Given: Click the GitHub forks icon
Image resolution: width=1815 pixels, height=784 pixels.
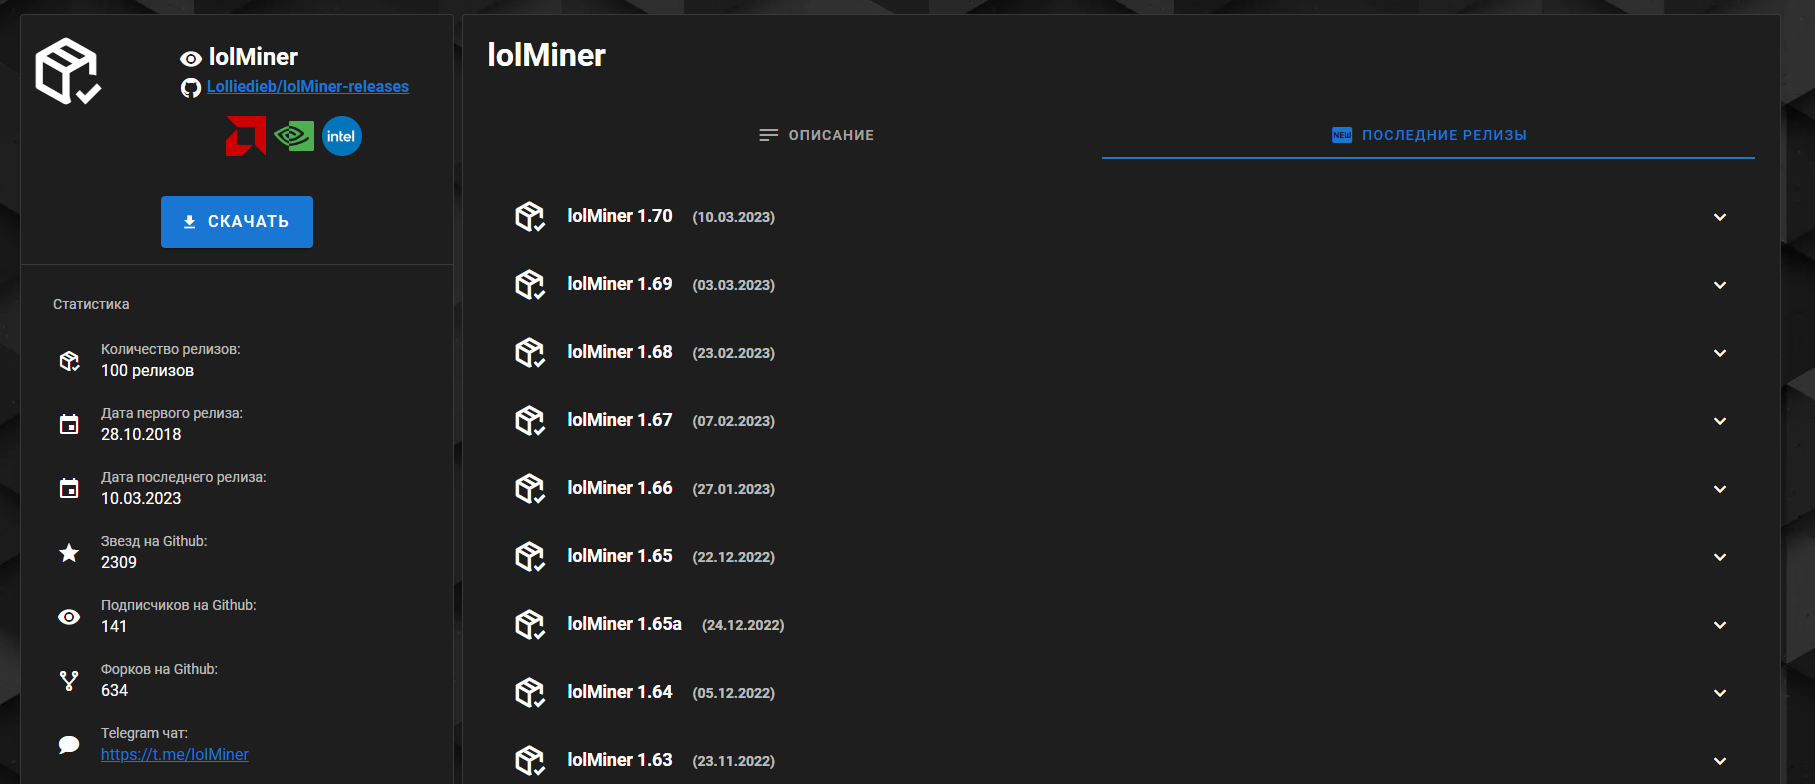Looking at the screenshot, I should (69, 681).
